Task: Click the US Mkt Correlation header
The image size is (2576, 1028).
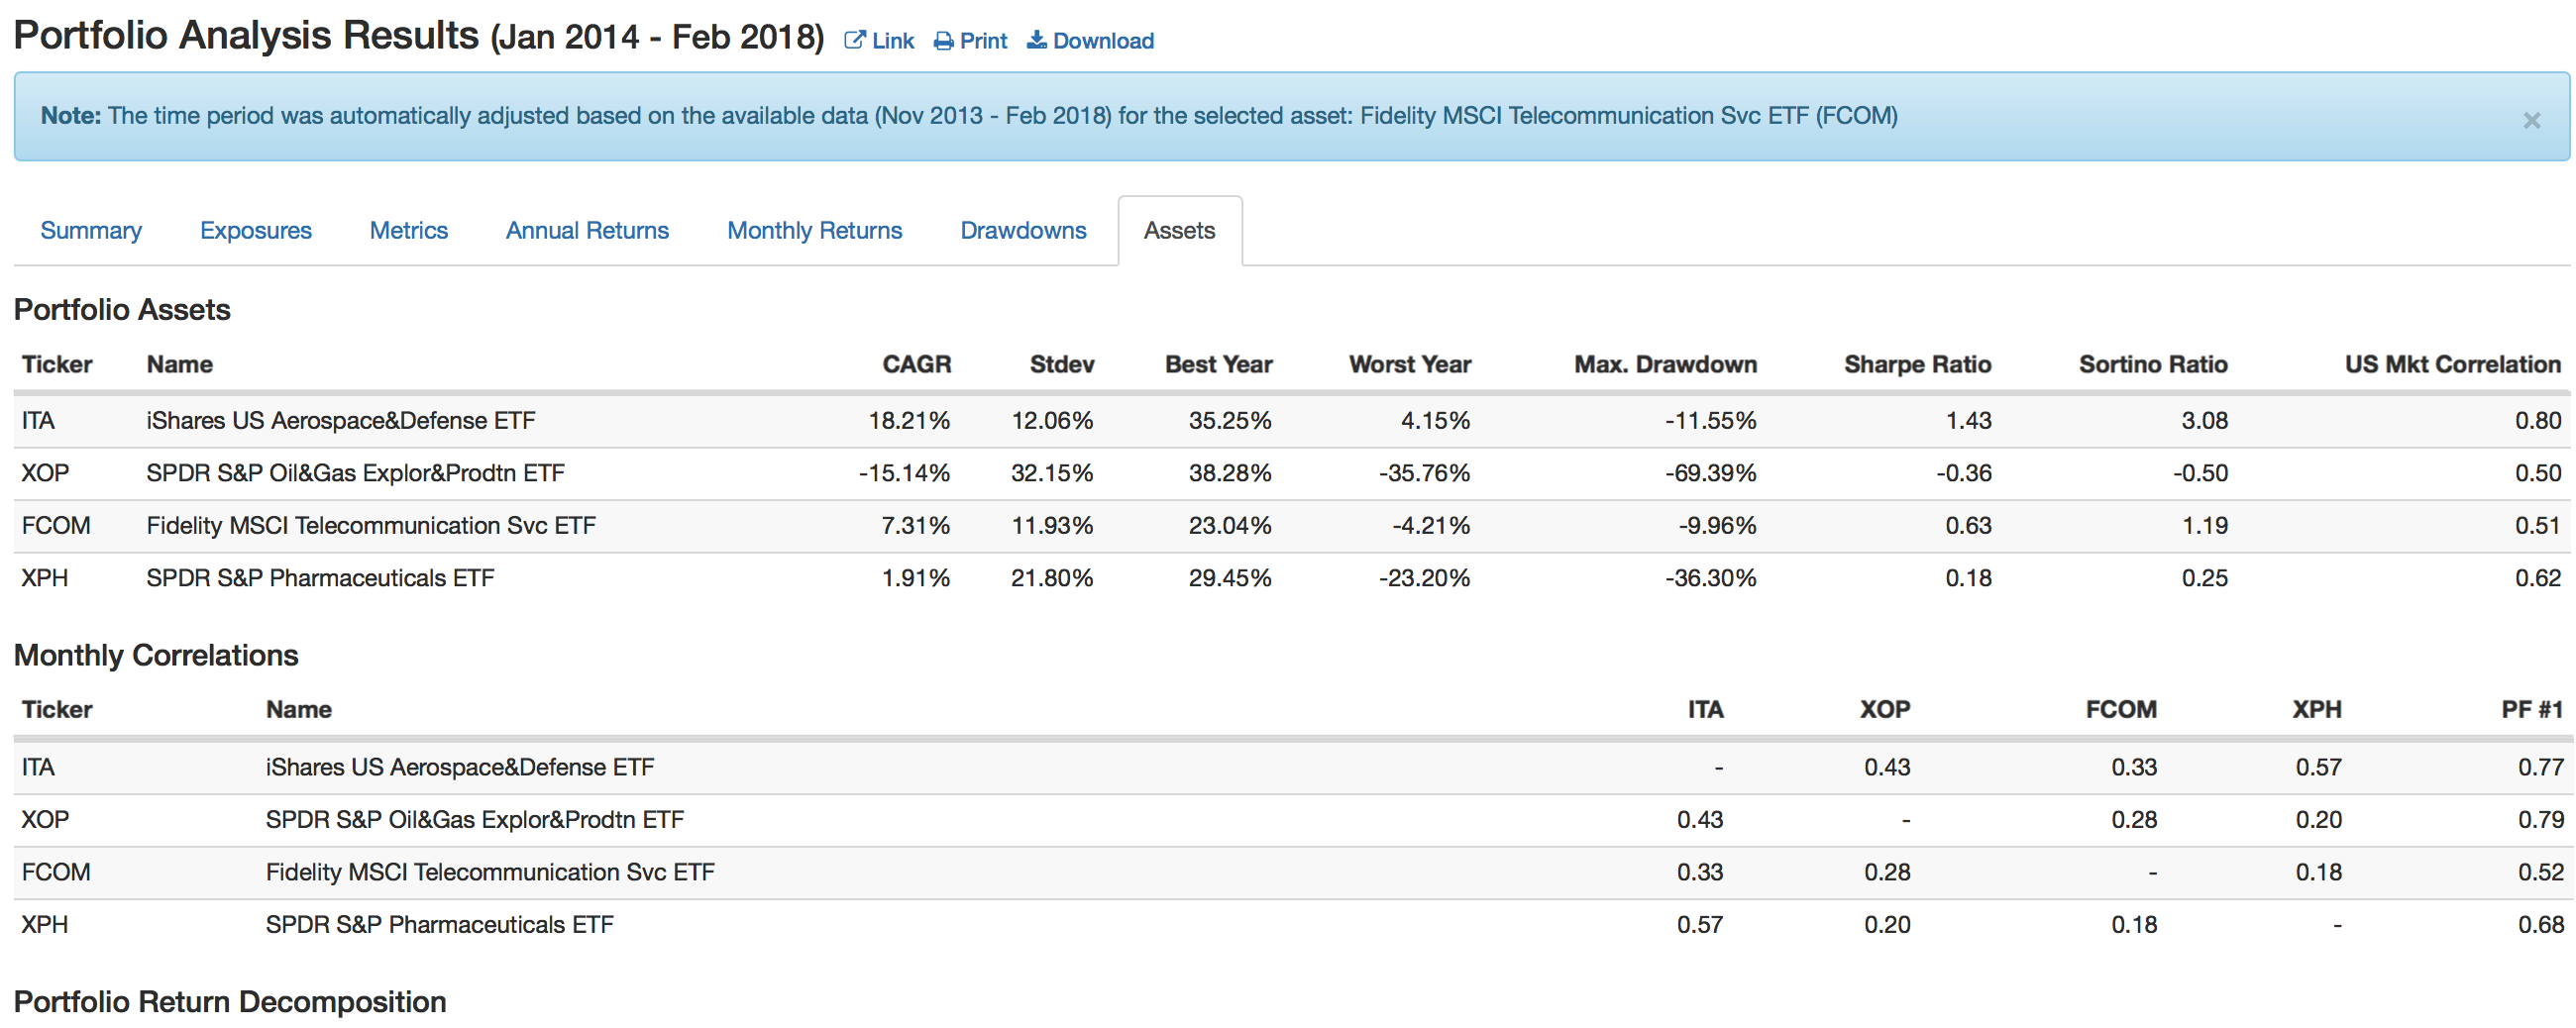Action: pos(2452,364)
